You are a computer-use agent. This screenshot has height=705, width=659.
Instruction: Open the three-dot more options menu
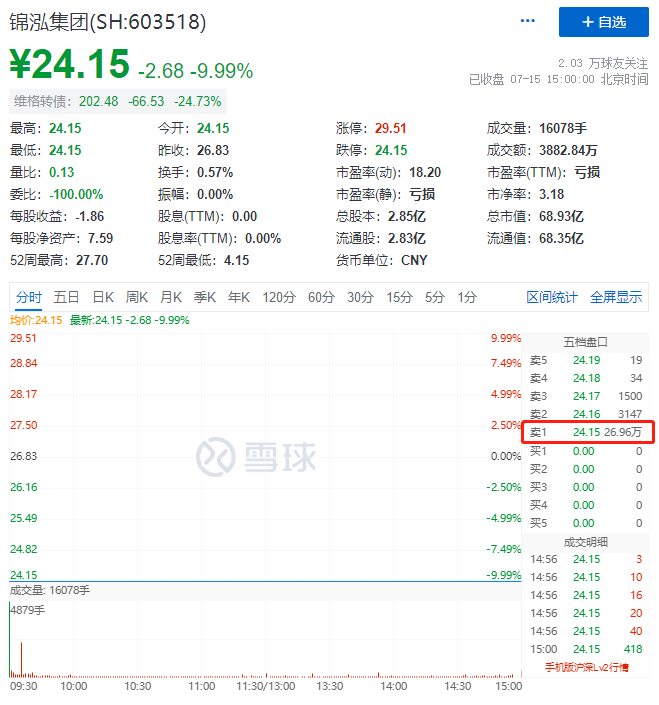(x=527, y=21)
